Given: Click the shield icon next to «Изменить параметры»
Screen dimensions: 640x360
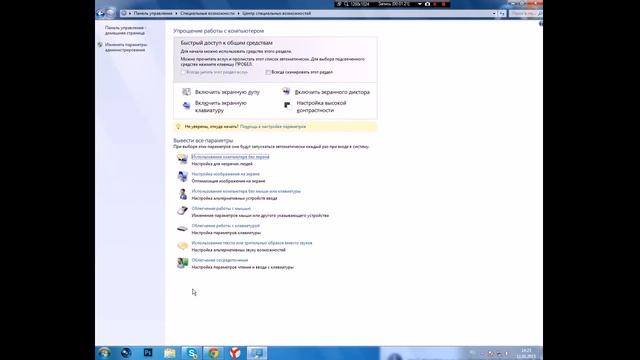Looking at the screenshot, I should (100, 45).
